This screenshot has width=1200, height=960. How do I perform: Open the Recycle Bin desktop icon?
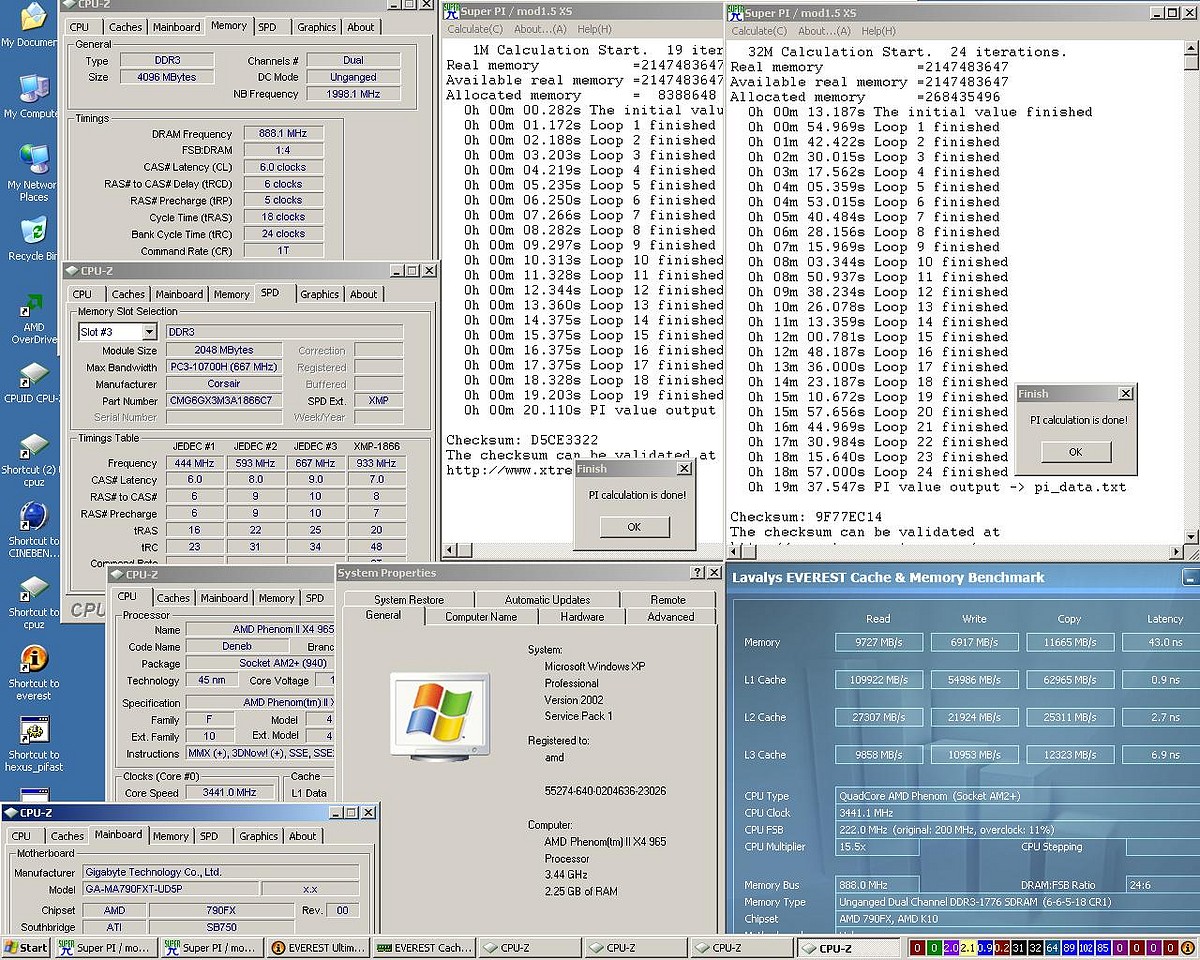coord(32,240)
